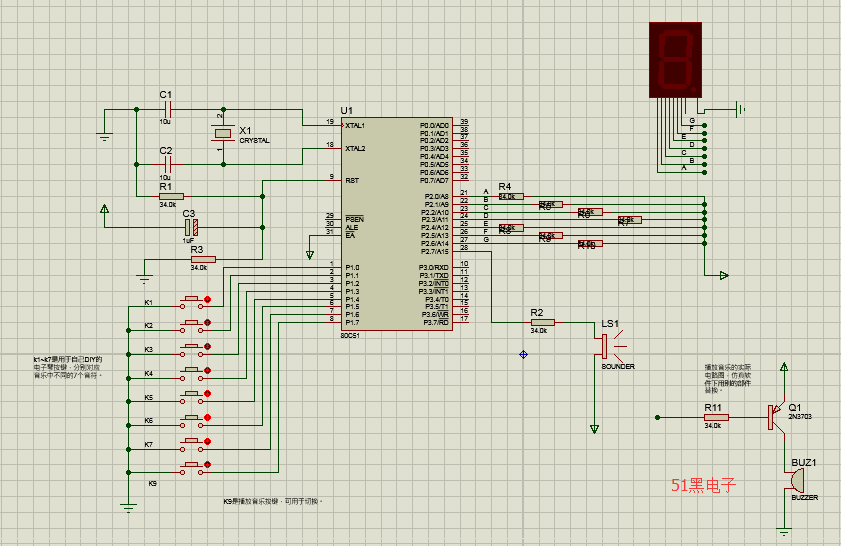Click the Chinese note above resistor R11

728,379
